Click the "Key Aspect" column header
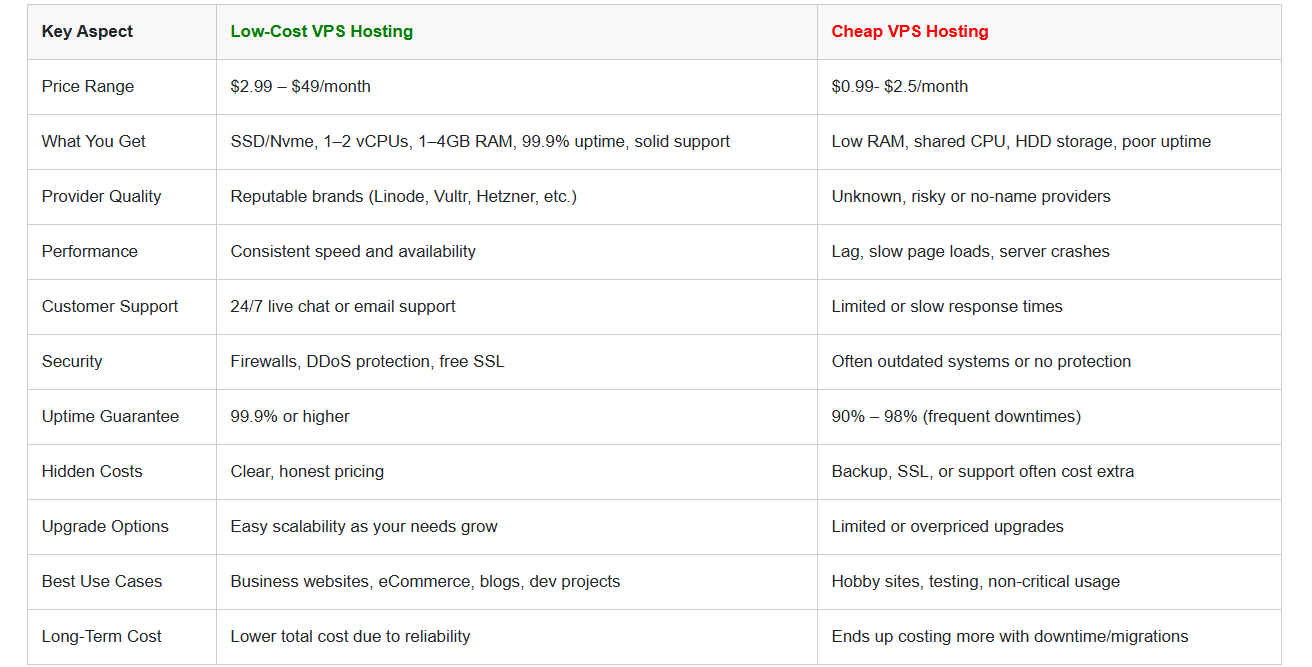 pyautogui.click(x=87, y=31)
